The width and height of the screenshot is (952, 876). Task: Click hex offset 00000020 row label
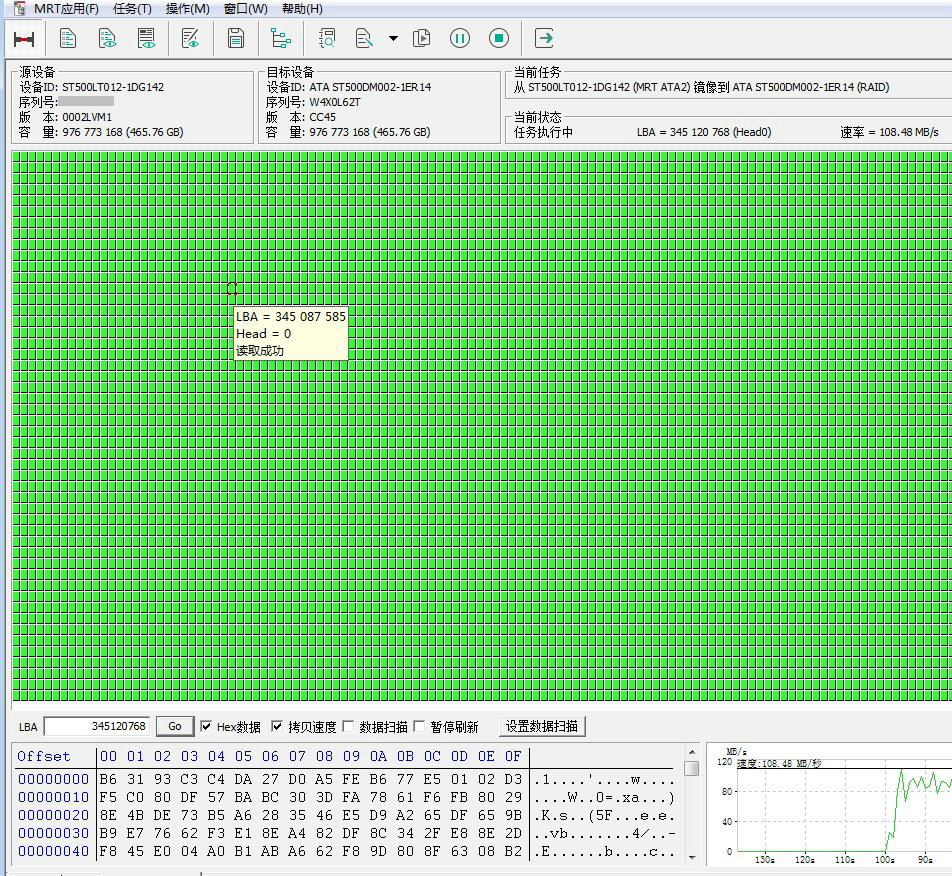tap(53, 815)
